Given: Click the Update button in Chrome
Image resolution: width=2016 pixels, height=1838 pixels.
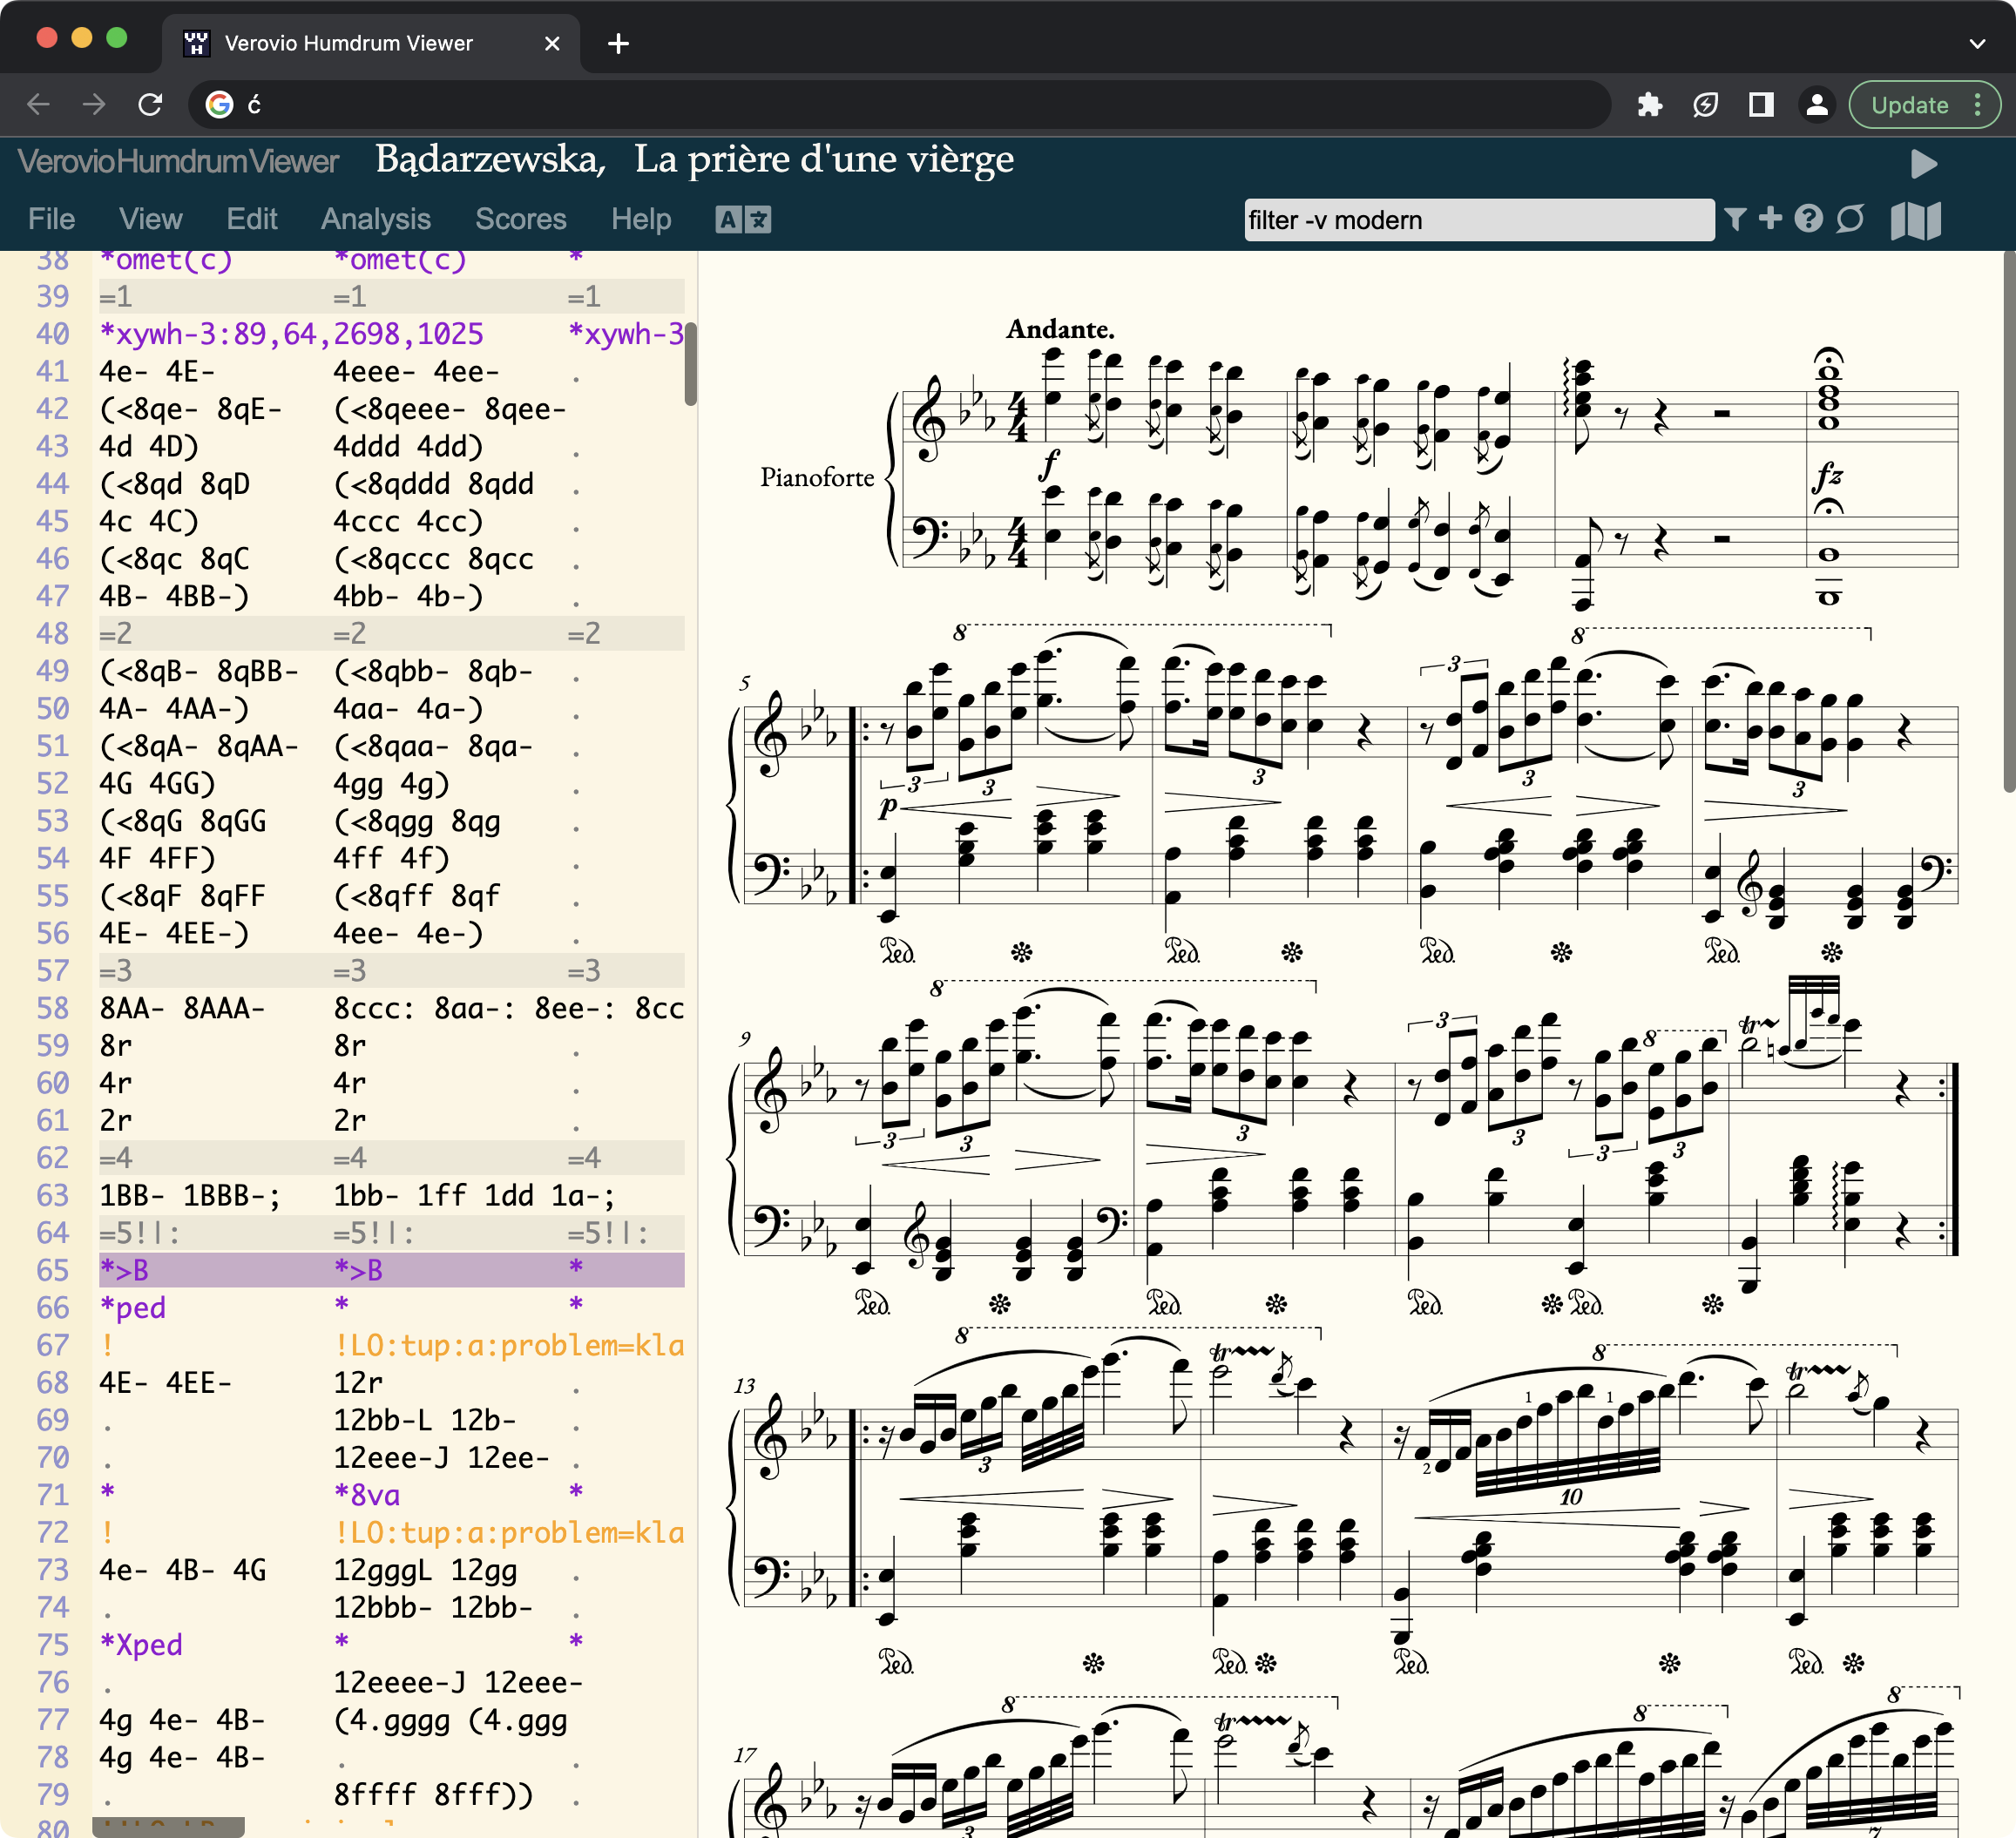Looking at the screenshot, I should coord(1909,104).
